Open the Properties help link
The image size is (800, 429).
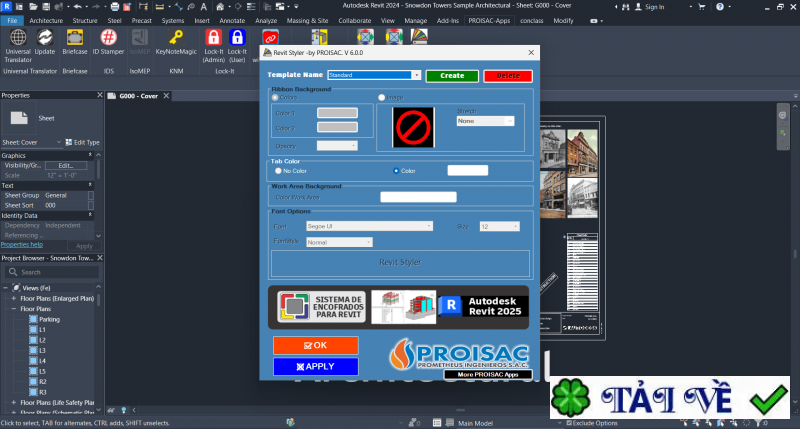(x=22, y=244)
